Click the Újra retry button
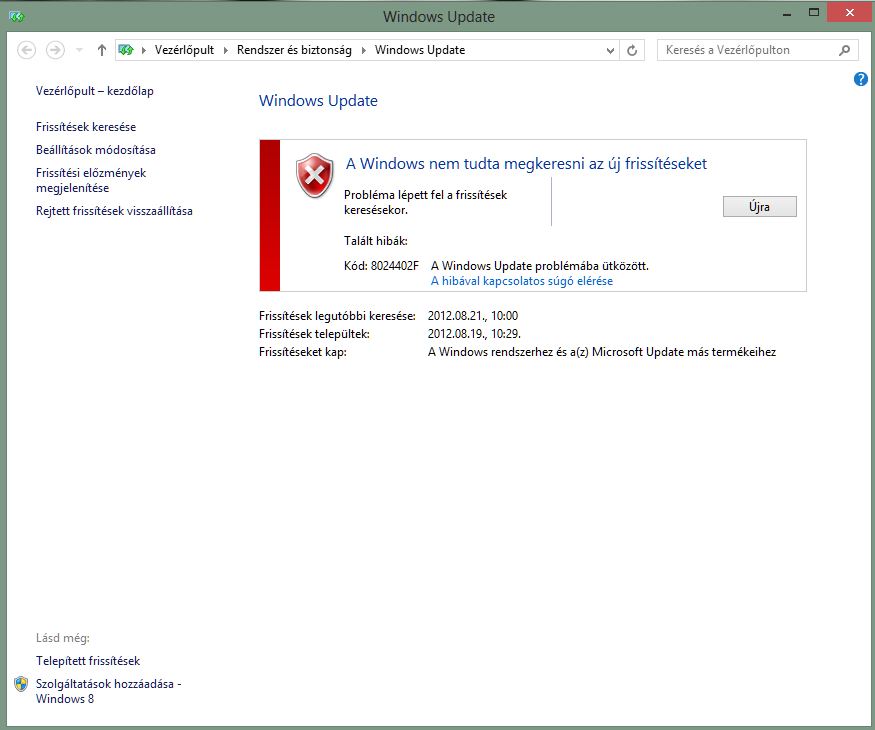 tap(759, 206)
